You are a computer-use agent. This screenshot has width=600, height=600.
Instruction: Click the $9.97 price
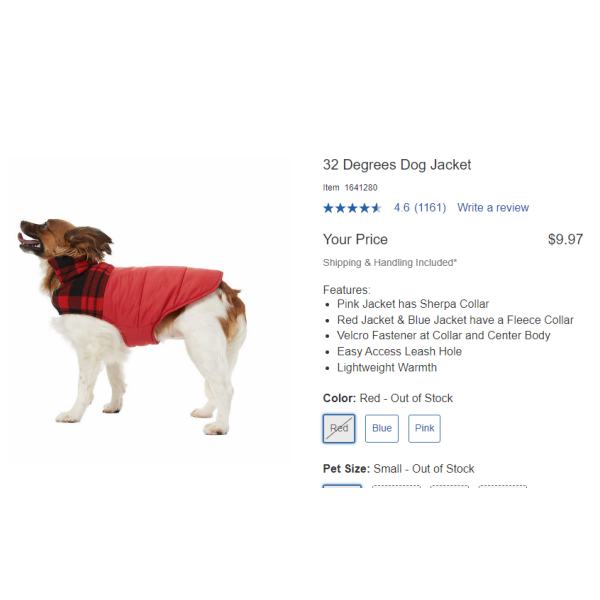click(x=565, y=240)
